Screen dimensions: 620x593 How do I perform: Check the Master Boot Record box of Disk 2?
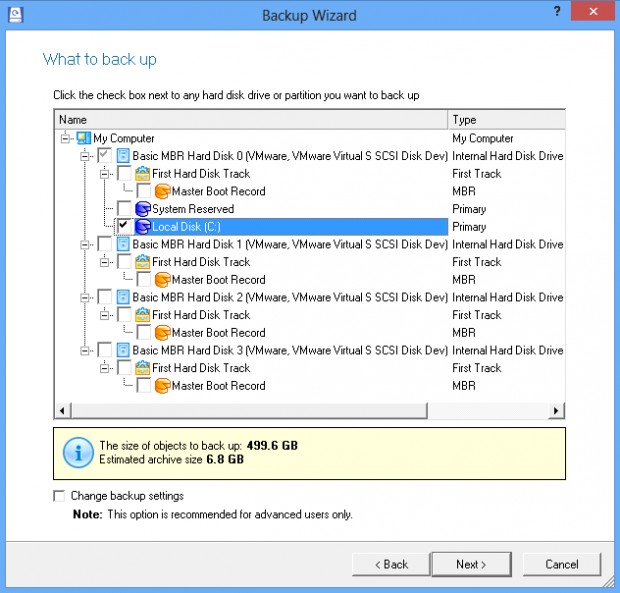[x=144, y=332]
